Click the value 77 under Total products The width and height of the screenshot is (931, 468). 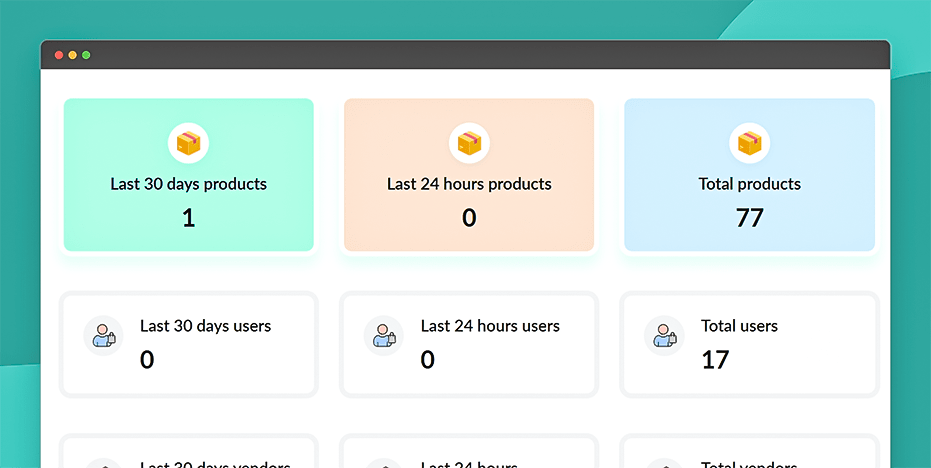[x=749, y=218]
